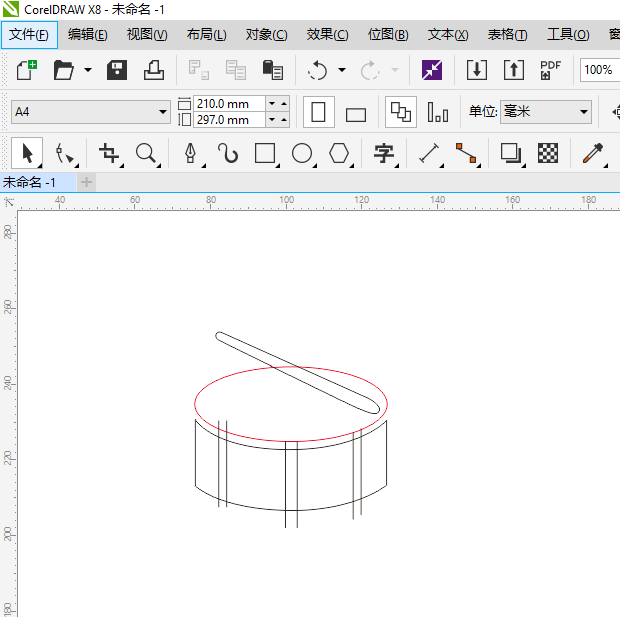The image size is (620, 617).
Task: Add a new document tab with plus
Action: [x=86, y=182]
